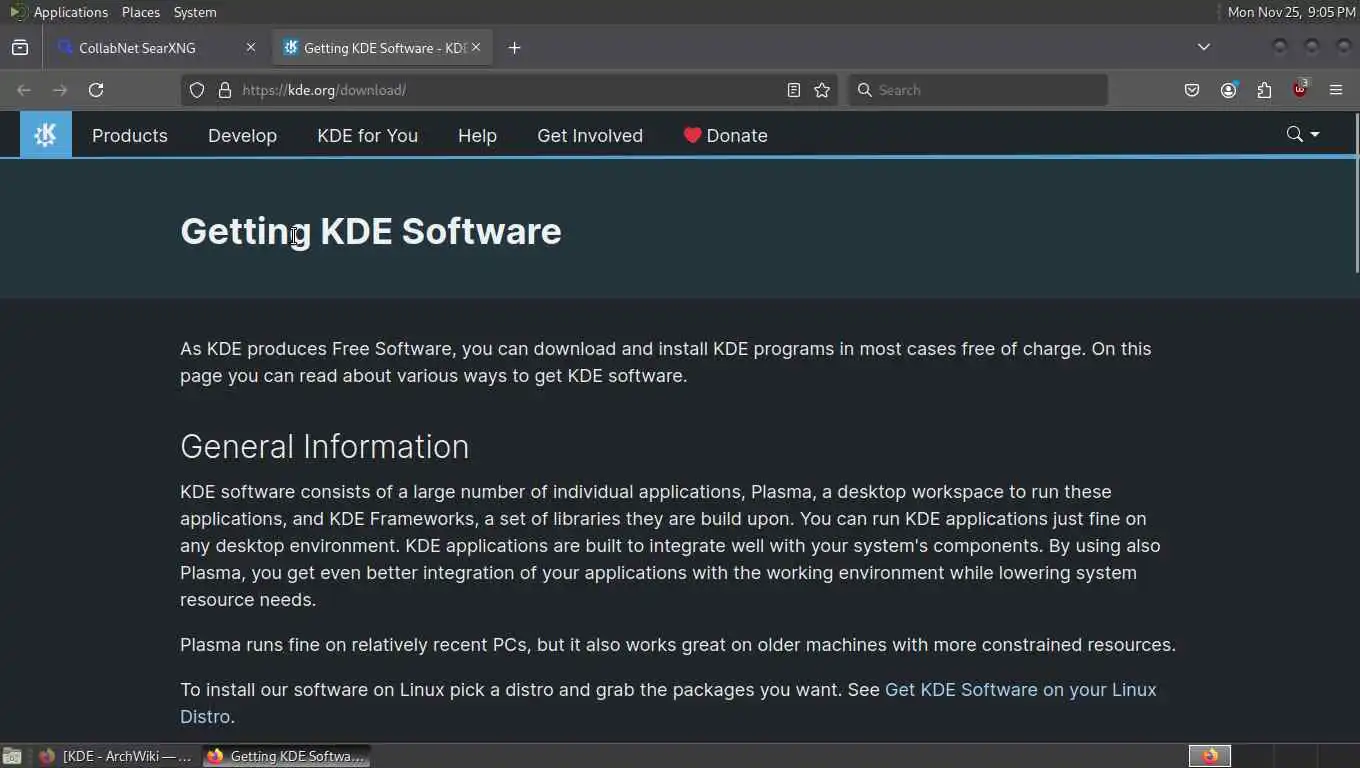
Task: Expand the KDE search dropdown arrow
Action: point(1314,134)
